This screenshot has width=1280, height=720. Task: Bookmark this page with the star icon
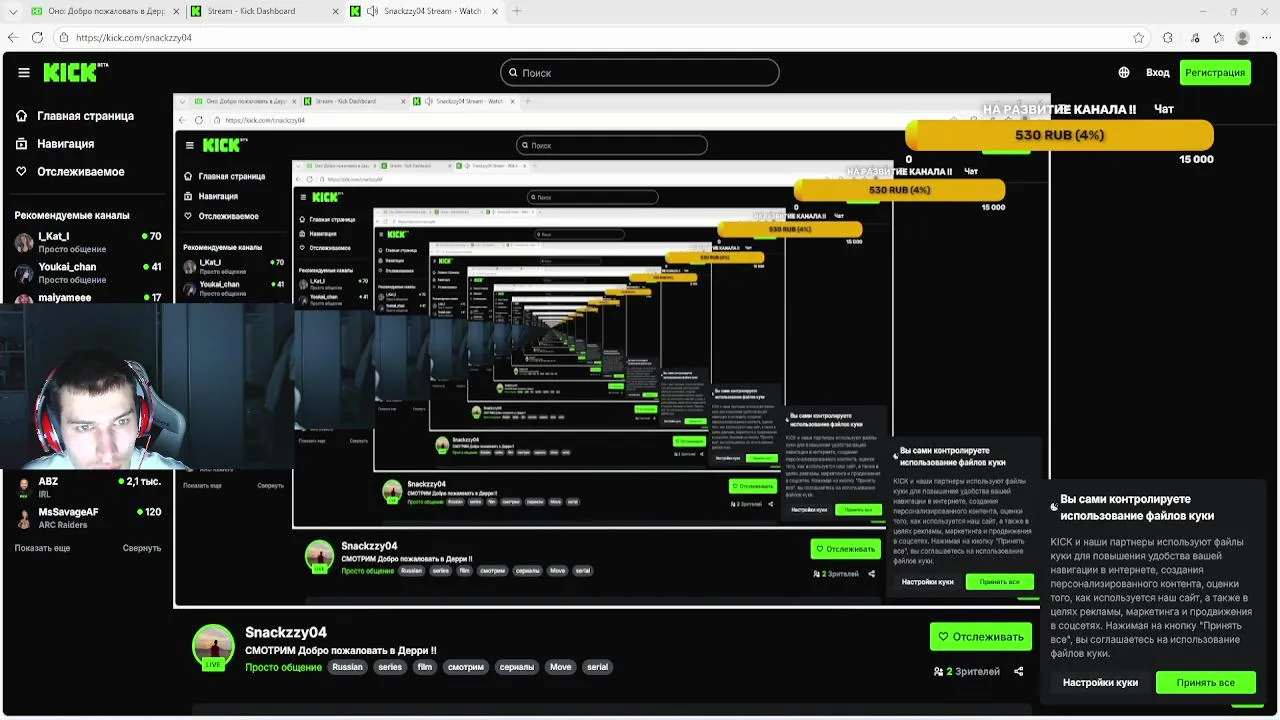(1139, 38)
